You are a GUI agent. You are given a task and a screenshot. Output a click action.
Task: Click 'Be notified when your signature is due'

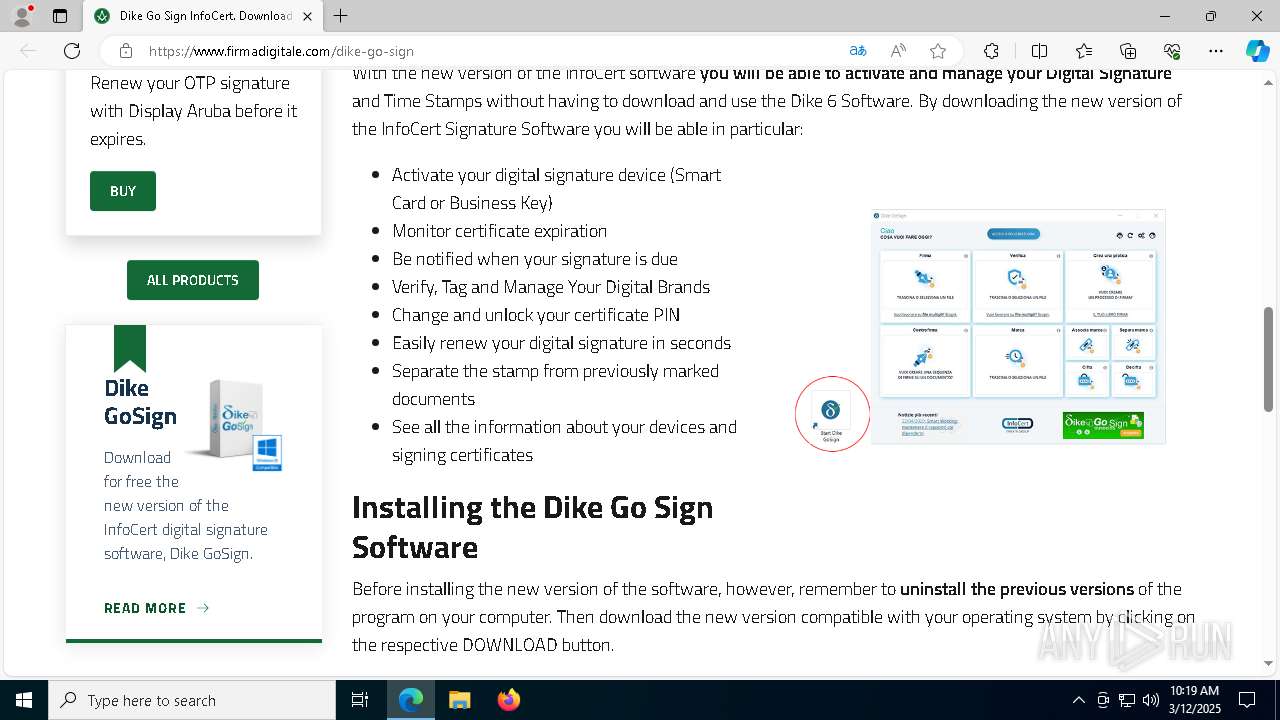535,259
